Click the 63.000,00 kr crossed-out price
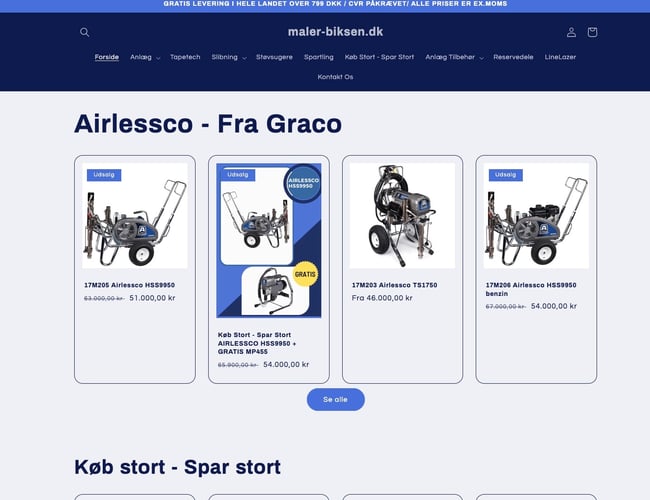Viewport: 650px width, 500px height. tap(104, 298)
